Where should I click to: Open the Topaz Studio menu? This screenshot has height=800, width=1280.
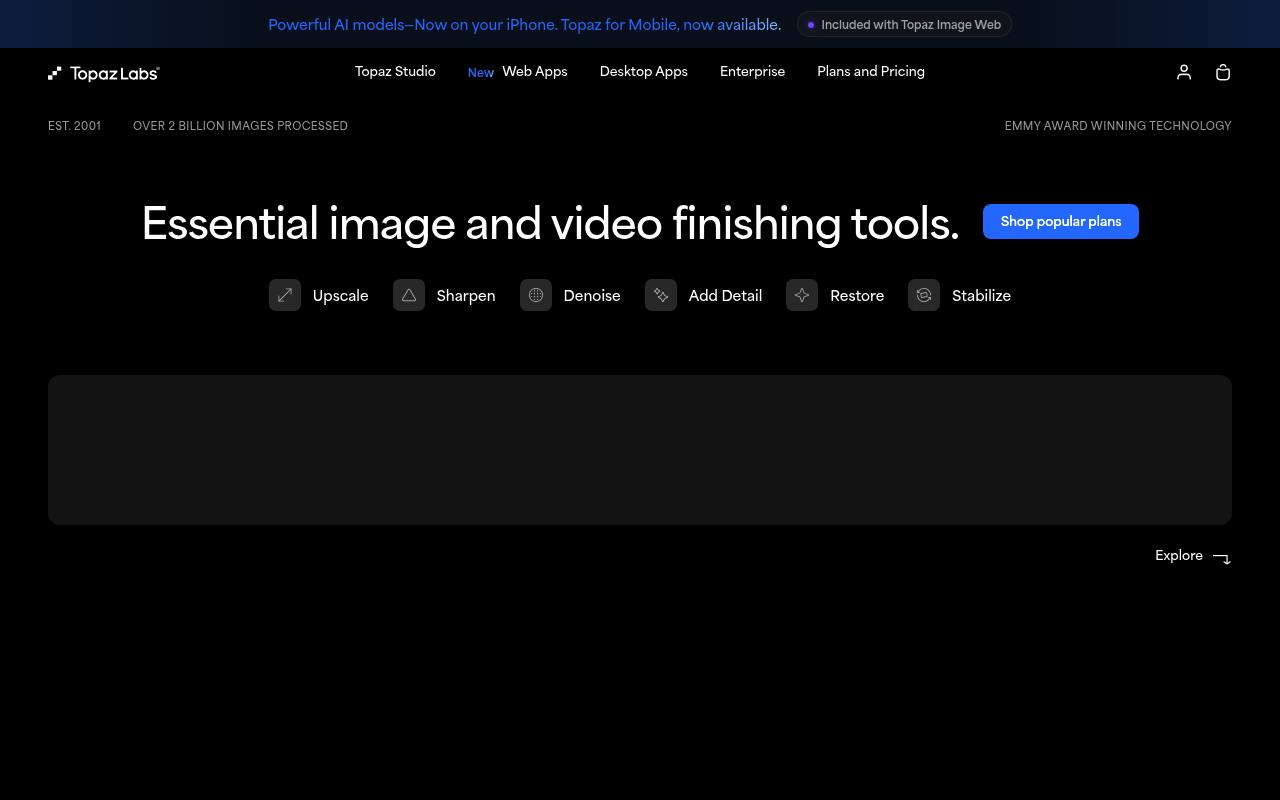(395, 72)
